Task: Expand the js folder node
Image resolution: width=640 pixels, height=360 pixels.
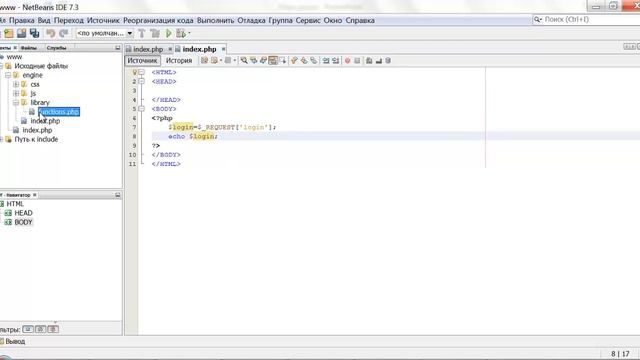Action: click(x=16, y=93)
